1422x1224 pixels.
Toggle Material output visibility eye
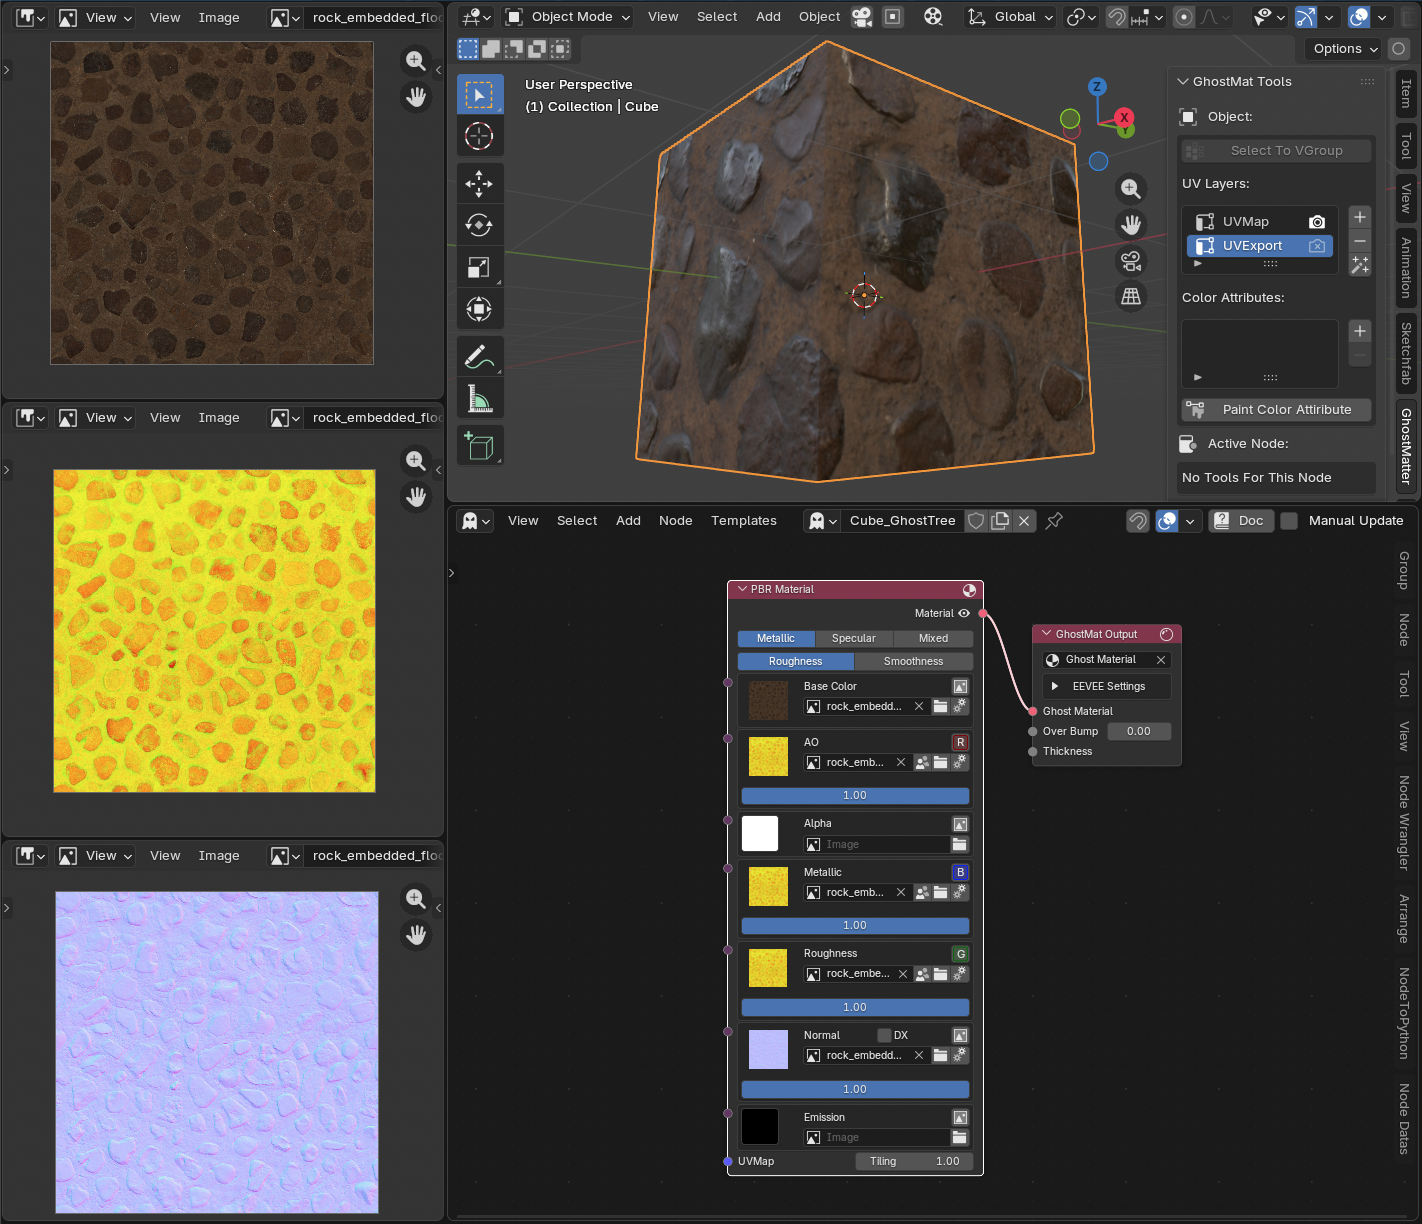tap(964, 614)
